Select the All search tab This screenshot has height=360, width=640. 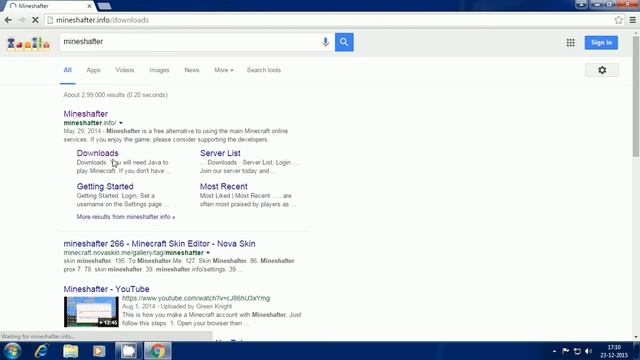point(68,70)
